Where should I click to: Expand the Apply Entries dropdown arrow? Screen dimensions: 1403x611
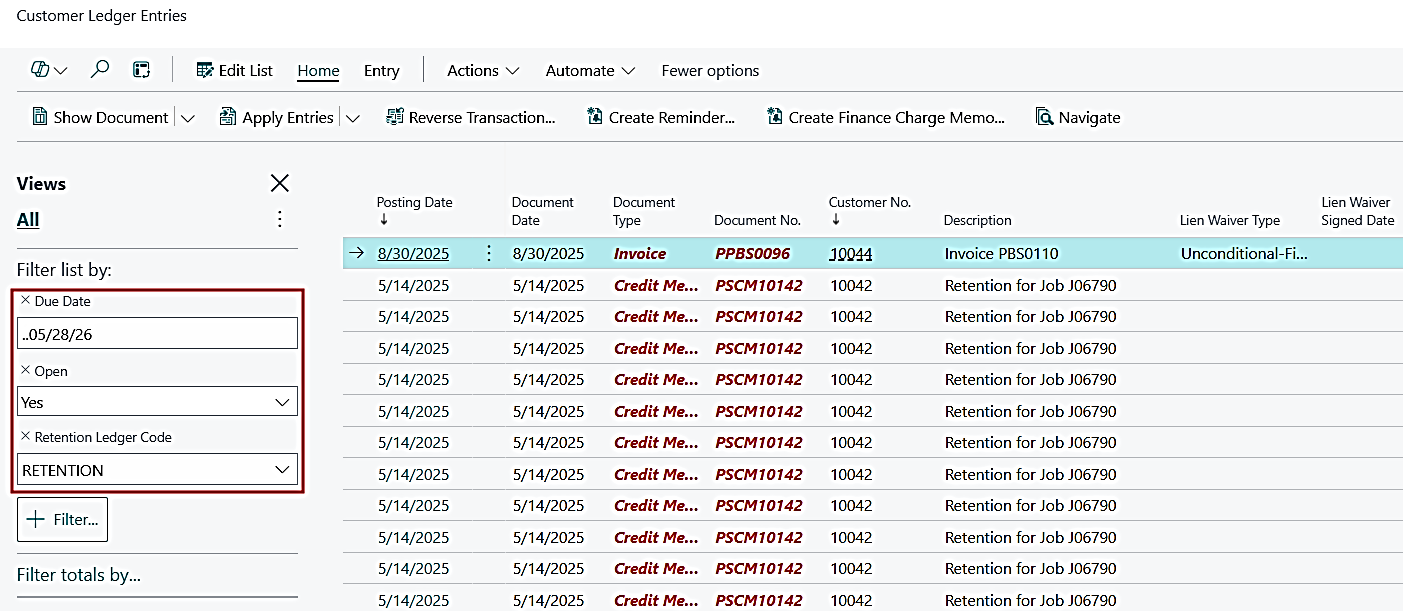coord(353,118)
